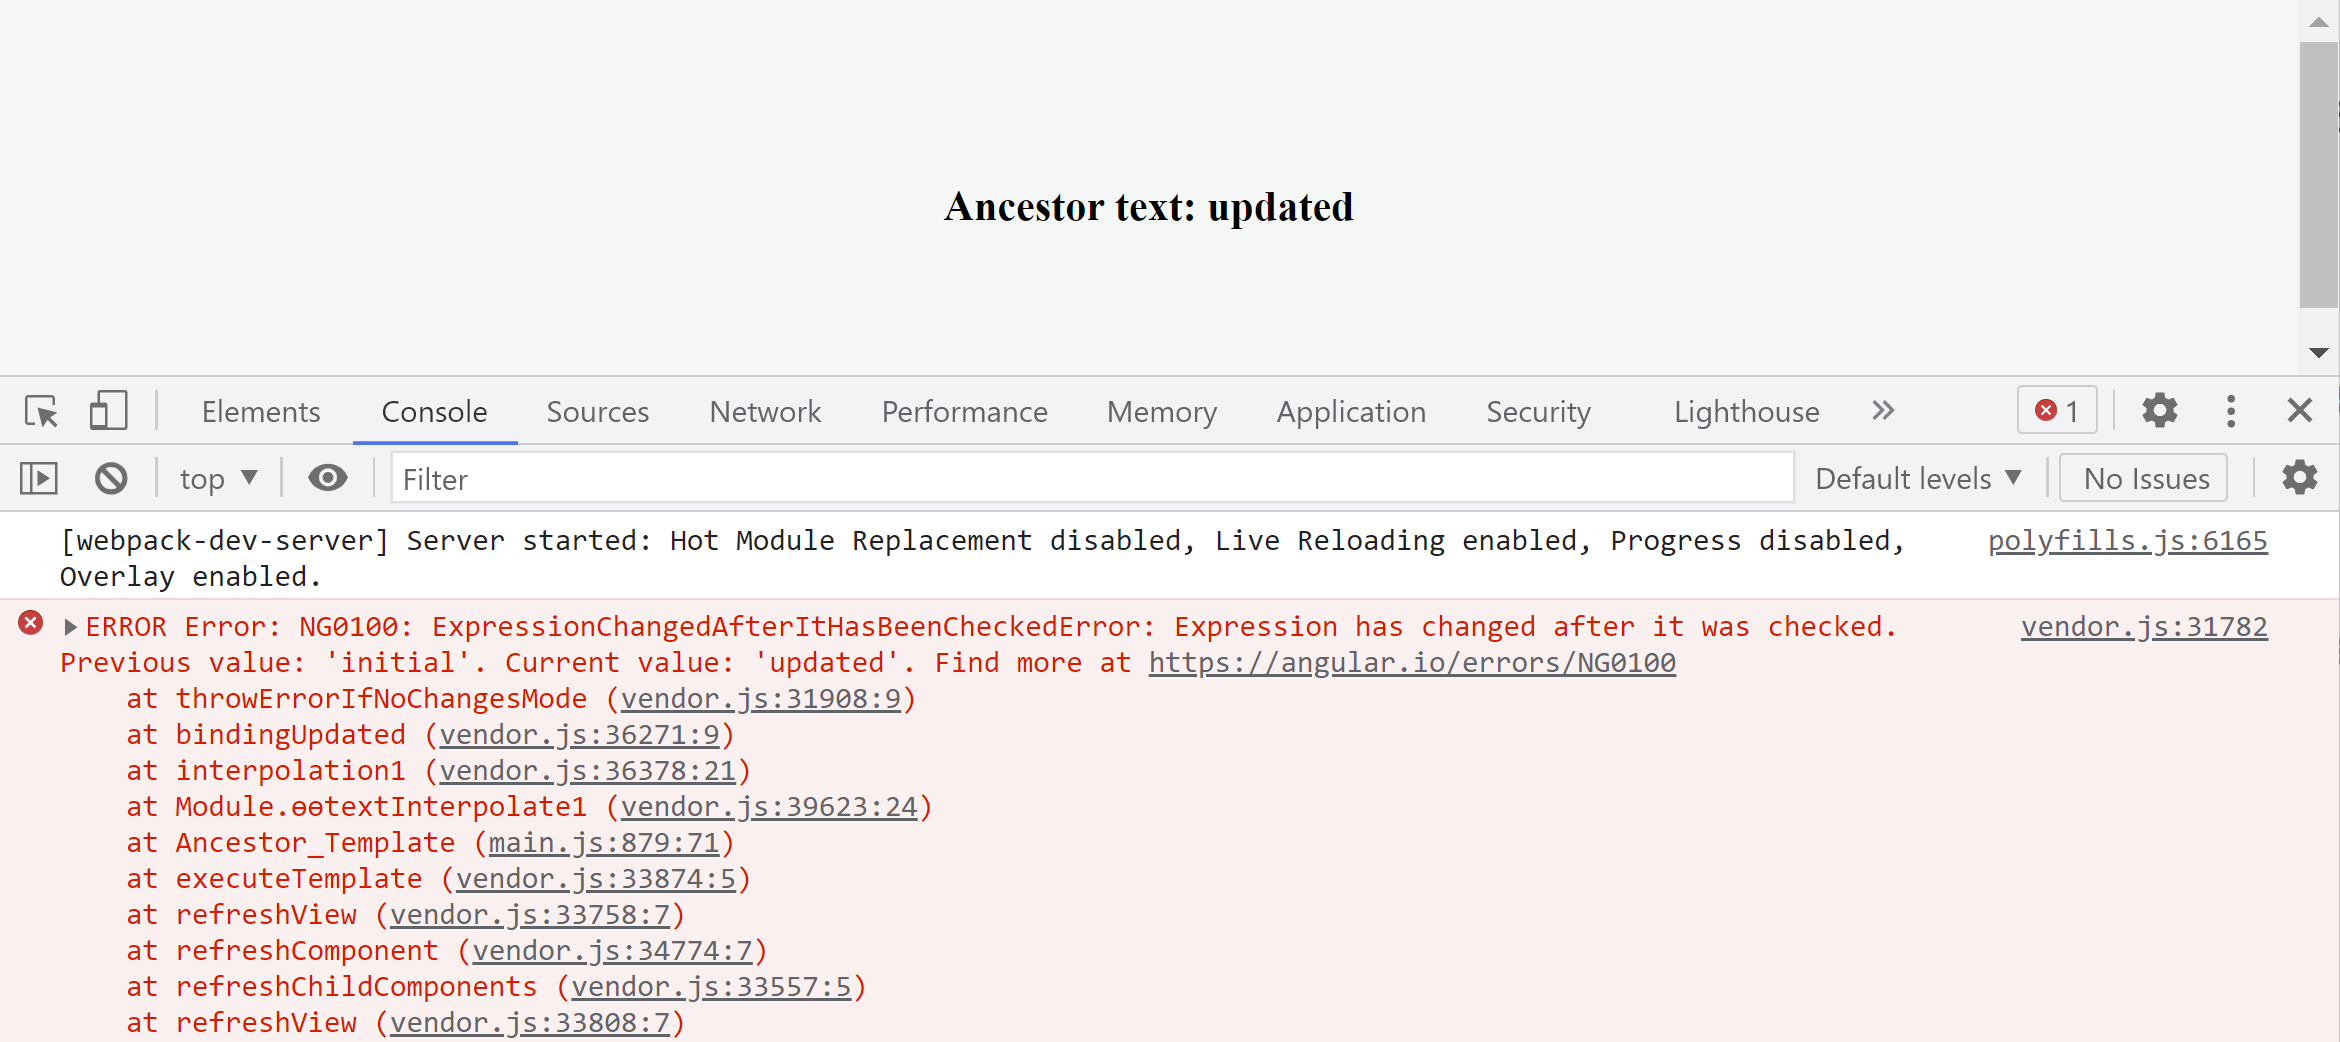Open the Default levels dropdown

point(1917,479)
